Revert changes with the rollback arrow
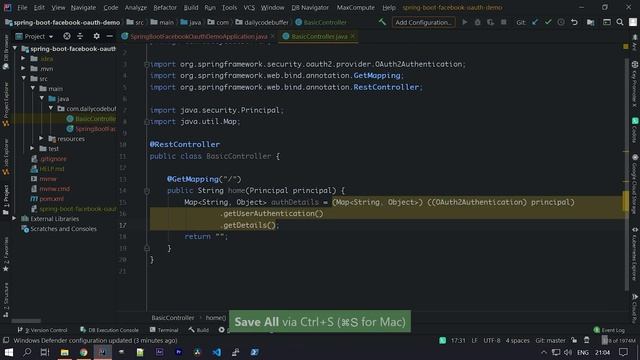The image size is (640, 360). (574, 22)
